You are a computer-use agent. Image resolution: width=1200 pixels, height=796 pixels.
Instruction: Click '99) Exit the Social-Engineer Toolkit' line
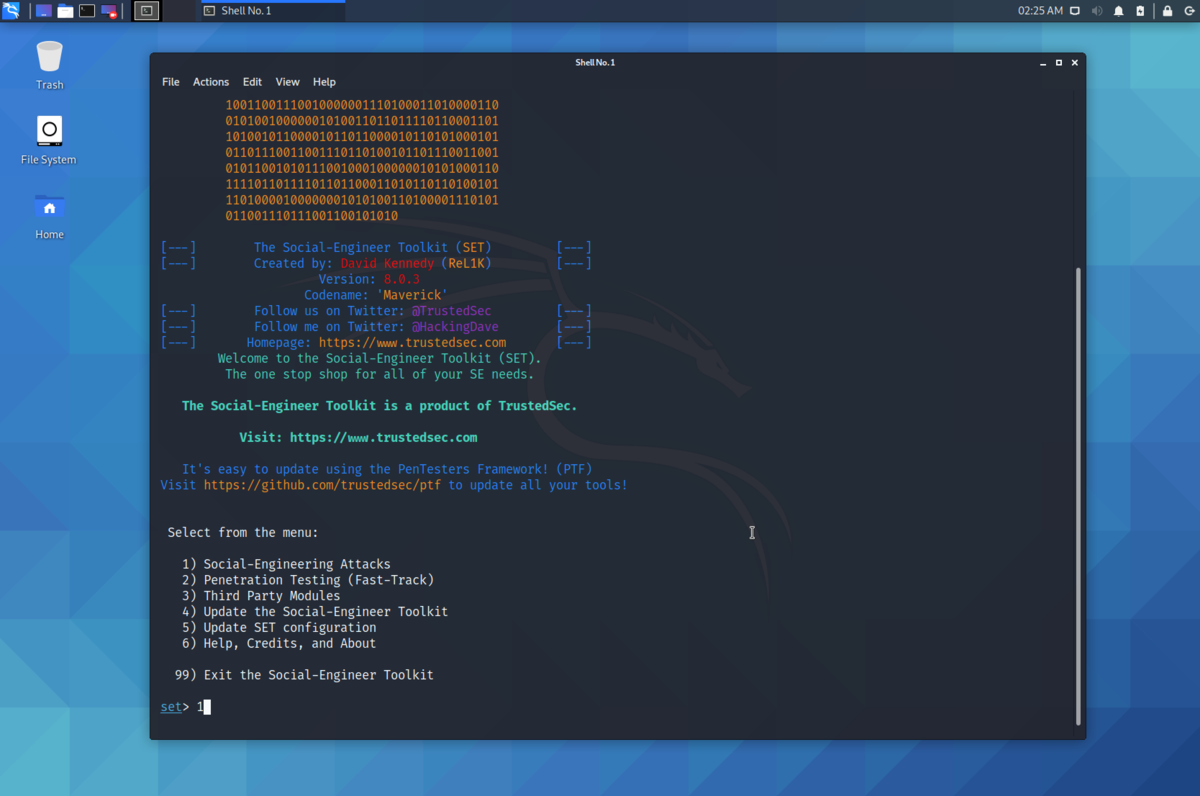click(304, 675)
